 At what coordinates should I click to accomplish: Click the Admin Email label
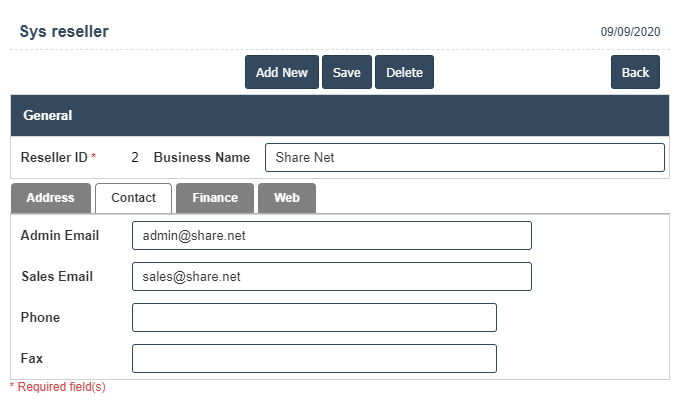pos(60,236)
